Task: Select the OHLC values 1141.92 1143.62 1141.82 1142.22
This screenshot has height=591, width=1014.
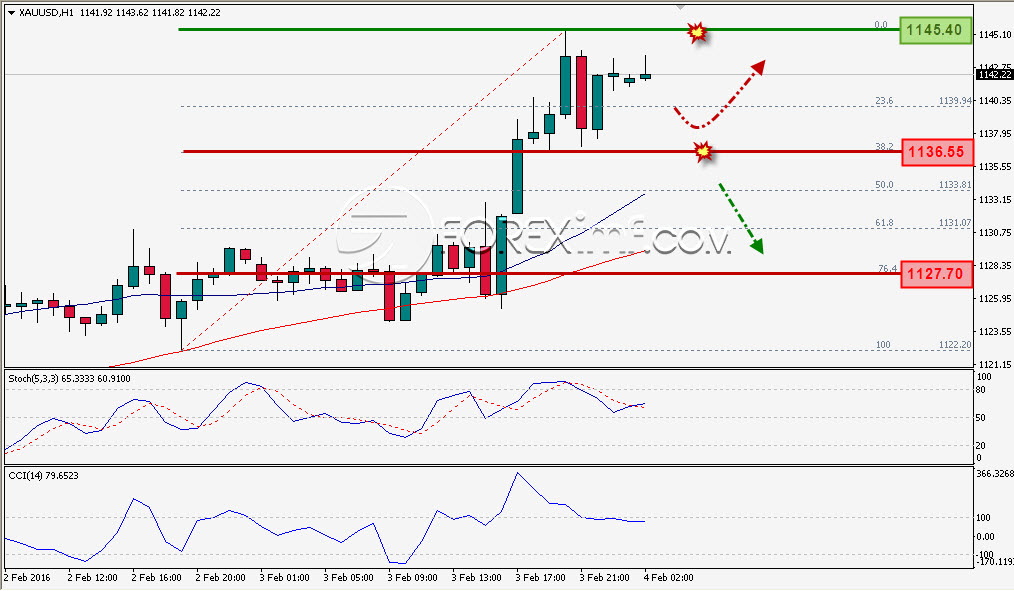Action: click(150, 13)
